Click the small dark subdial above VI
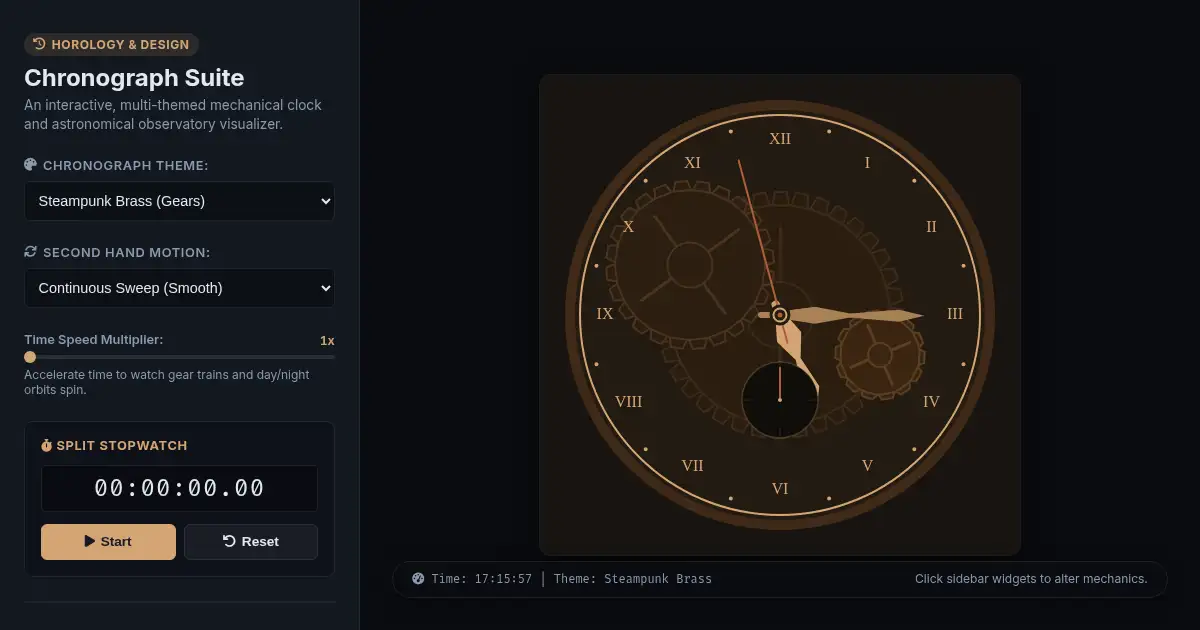The height and width of the screenshot is (630, 1200). (x=780, y=400)
